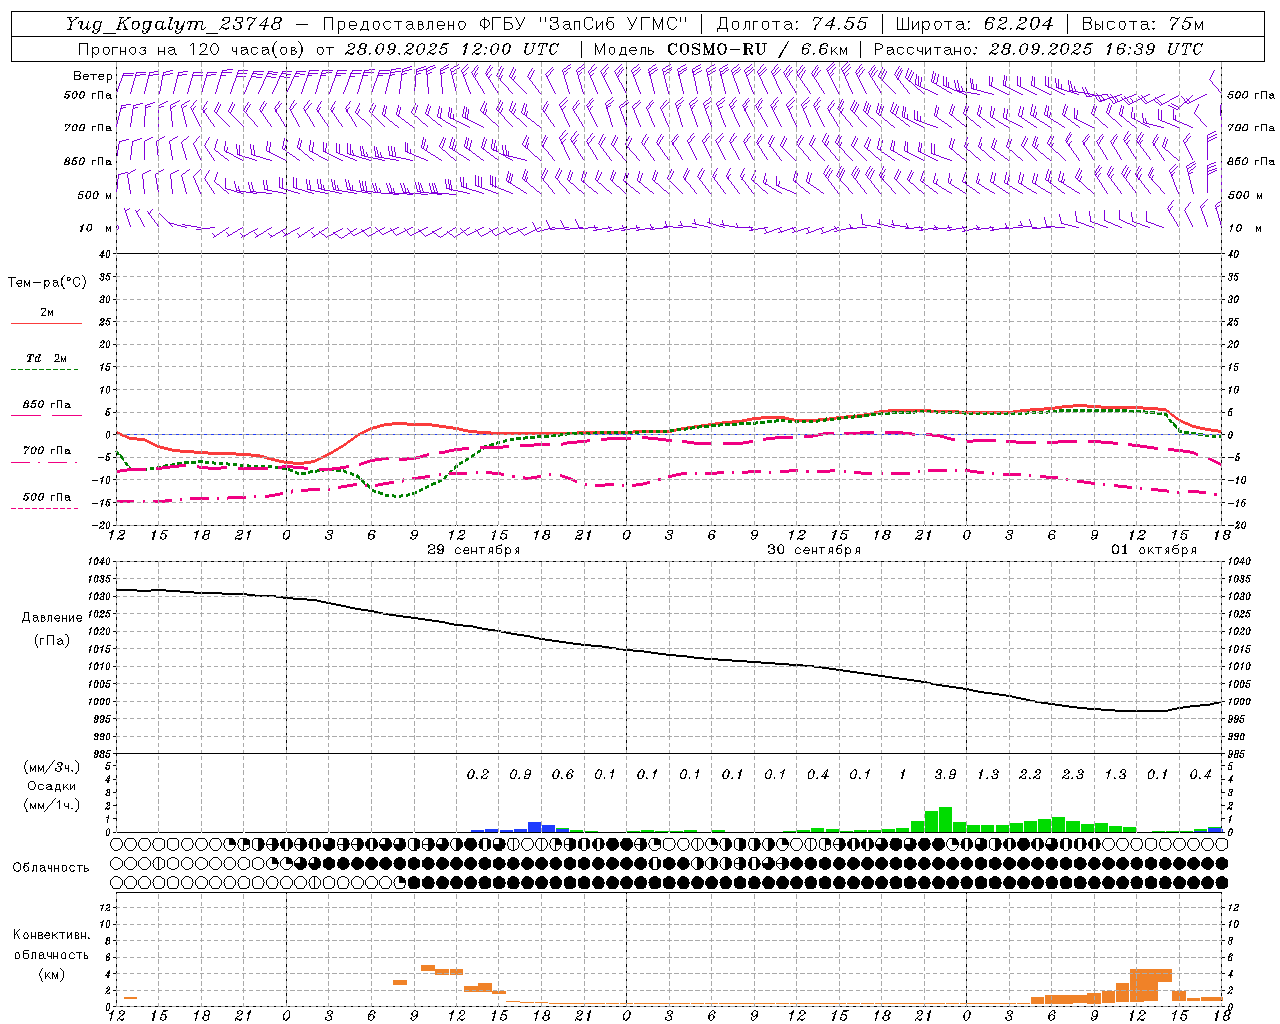Click the green dashed Td 2м legend line

(x=46, y=370)
